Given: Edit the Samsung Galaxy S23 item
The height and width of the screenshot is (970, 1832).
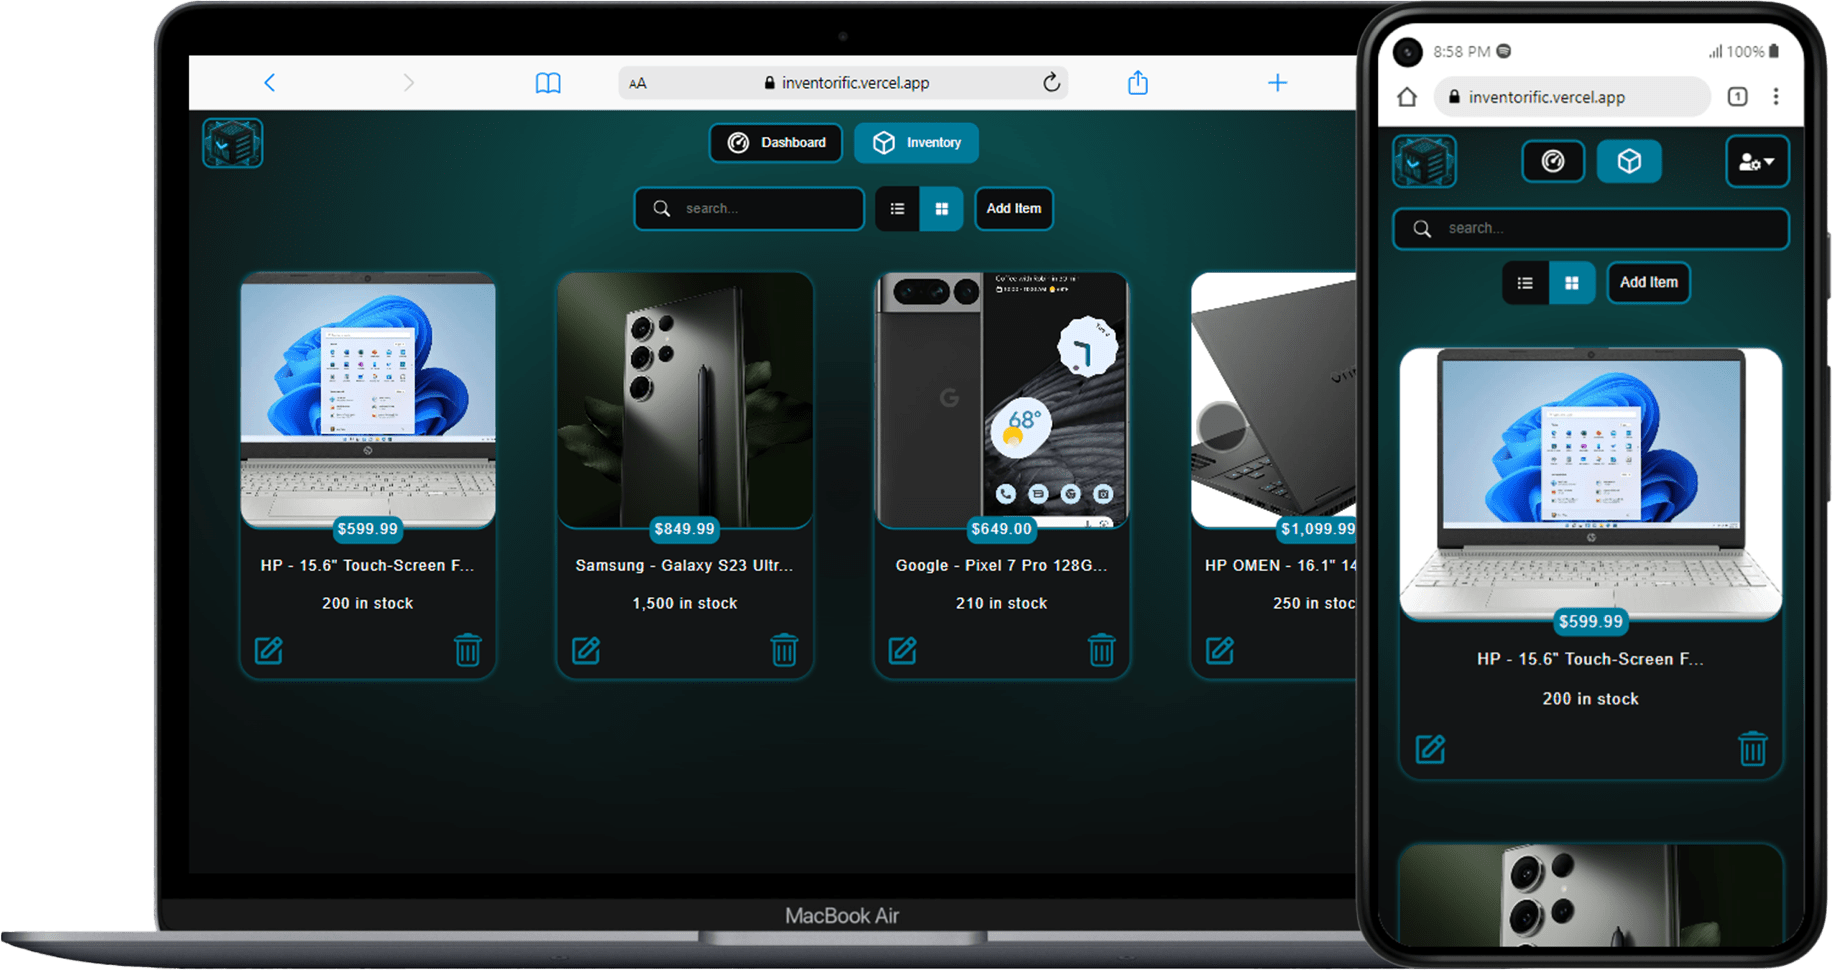Looking at the screenshot, I should [586, 651].
